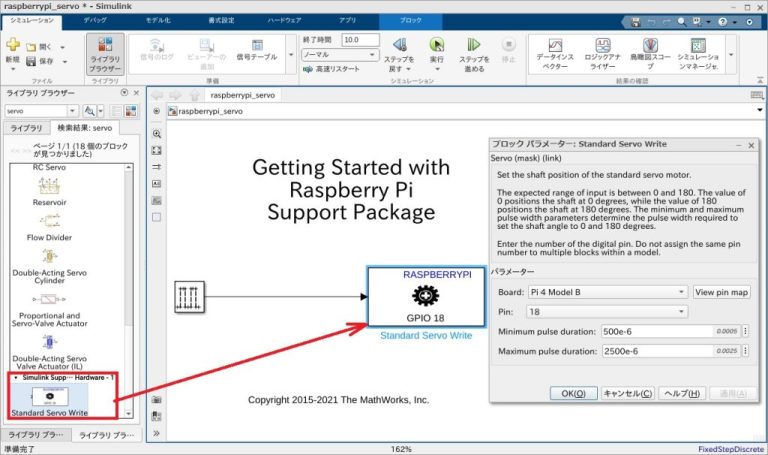
Task: Switch to the 書式設定 ribbon tab
Action: click(x=221, y=21)
